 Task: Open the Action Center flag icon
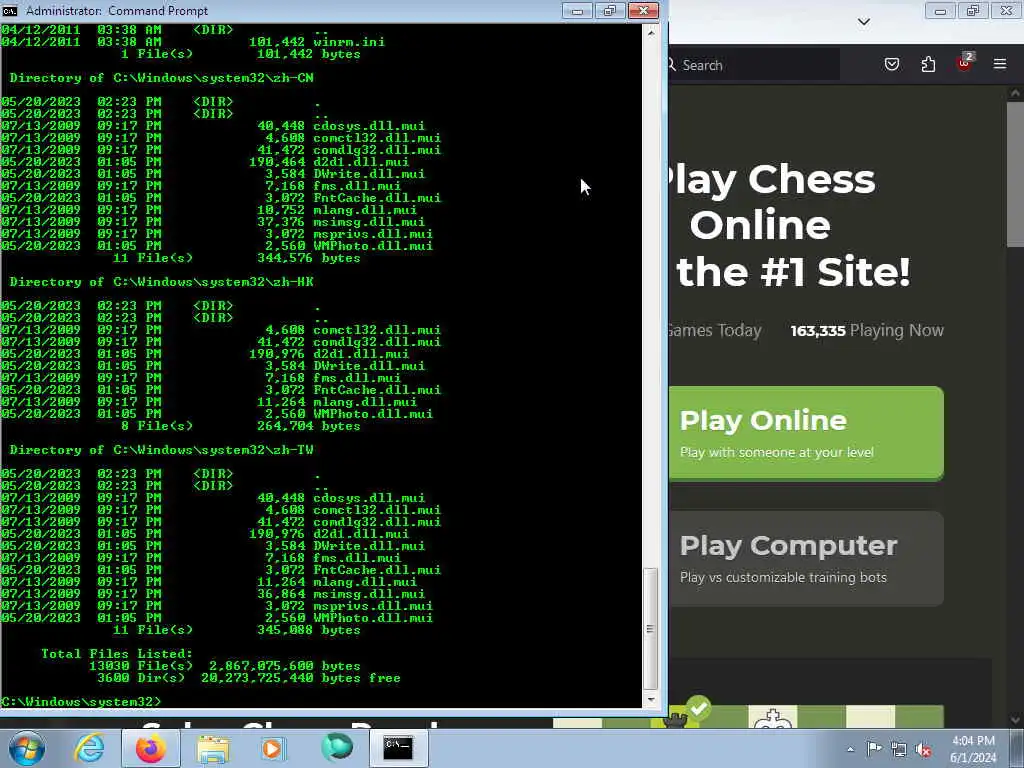pyautogui.click(x=874, y=748)
